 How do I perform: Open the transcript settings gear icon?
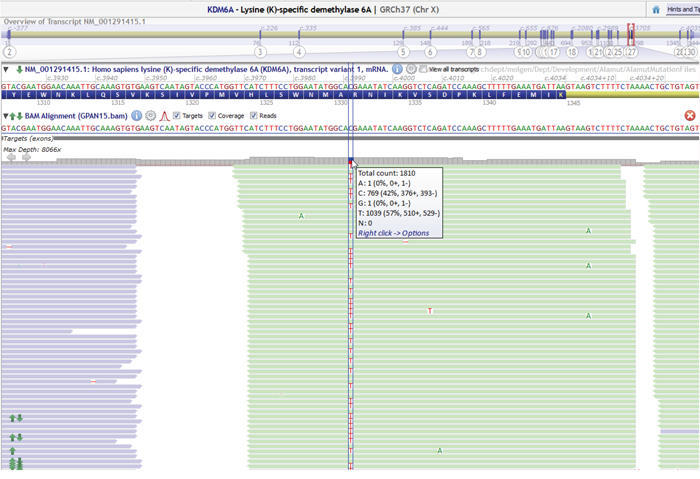411,69
